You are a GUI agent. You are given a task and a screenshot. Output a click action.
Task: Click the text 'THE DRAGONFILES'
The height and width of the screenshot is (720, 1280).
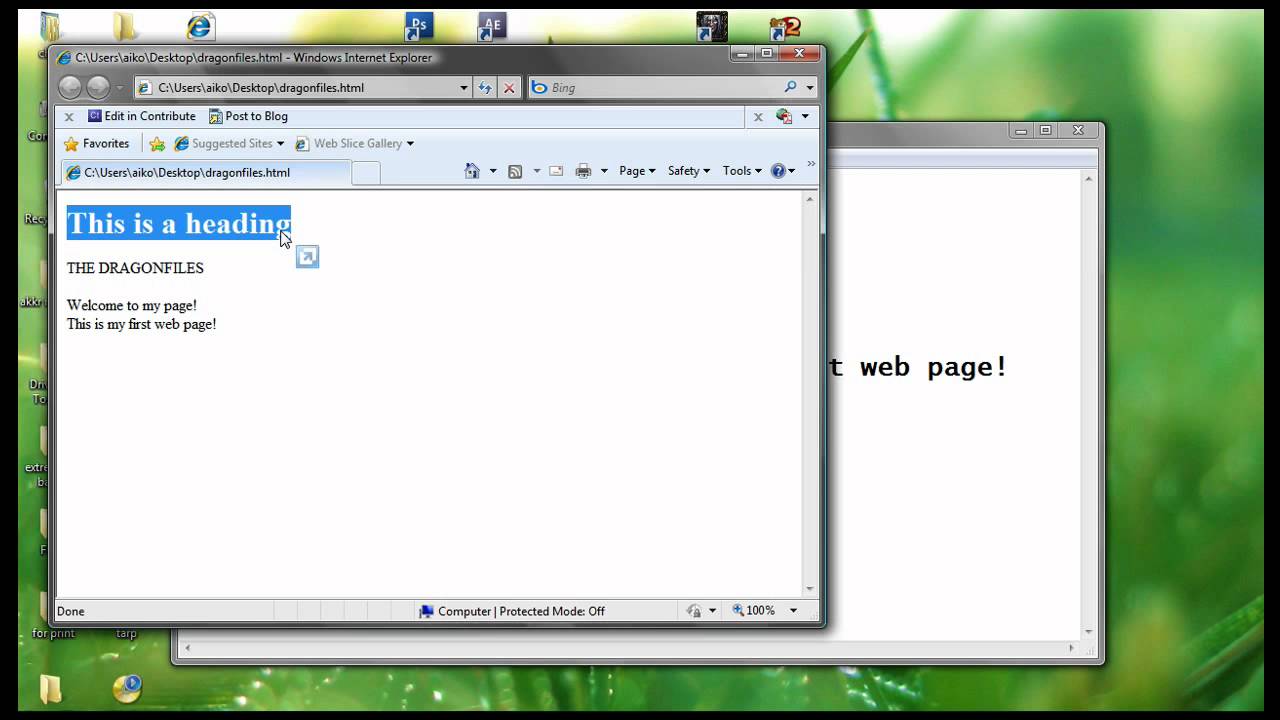click(135, 268)
